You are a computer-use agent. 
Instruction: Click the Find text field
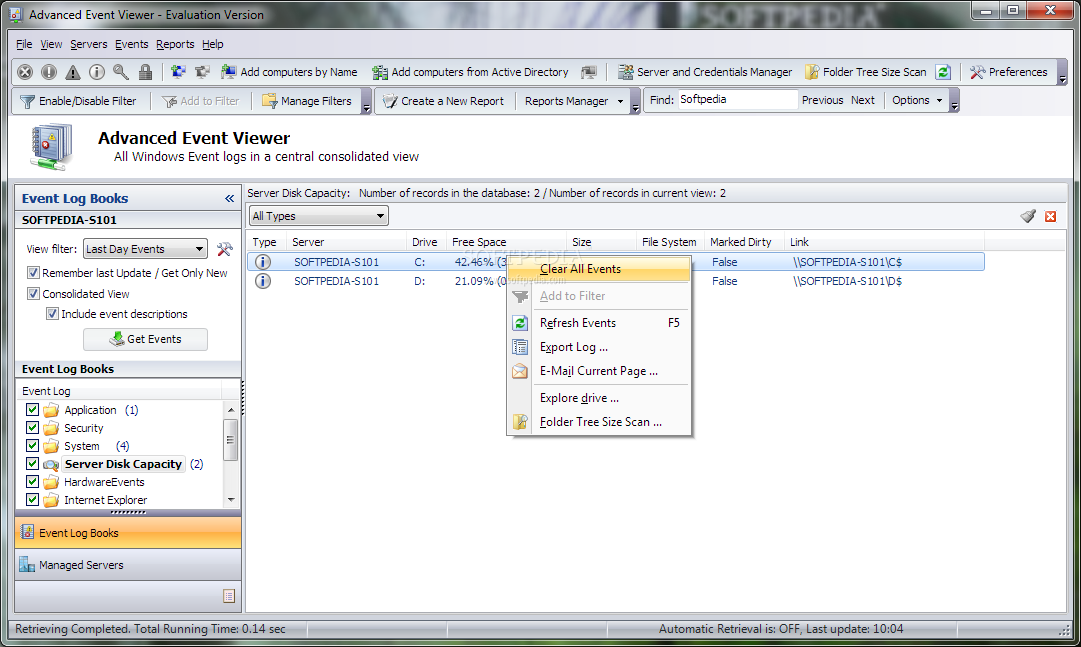tap(737, 100)
